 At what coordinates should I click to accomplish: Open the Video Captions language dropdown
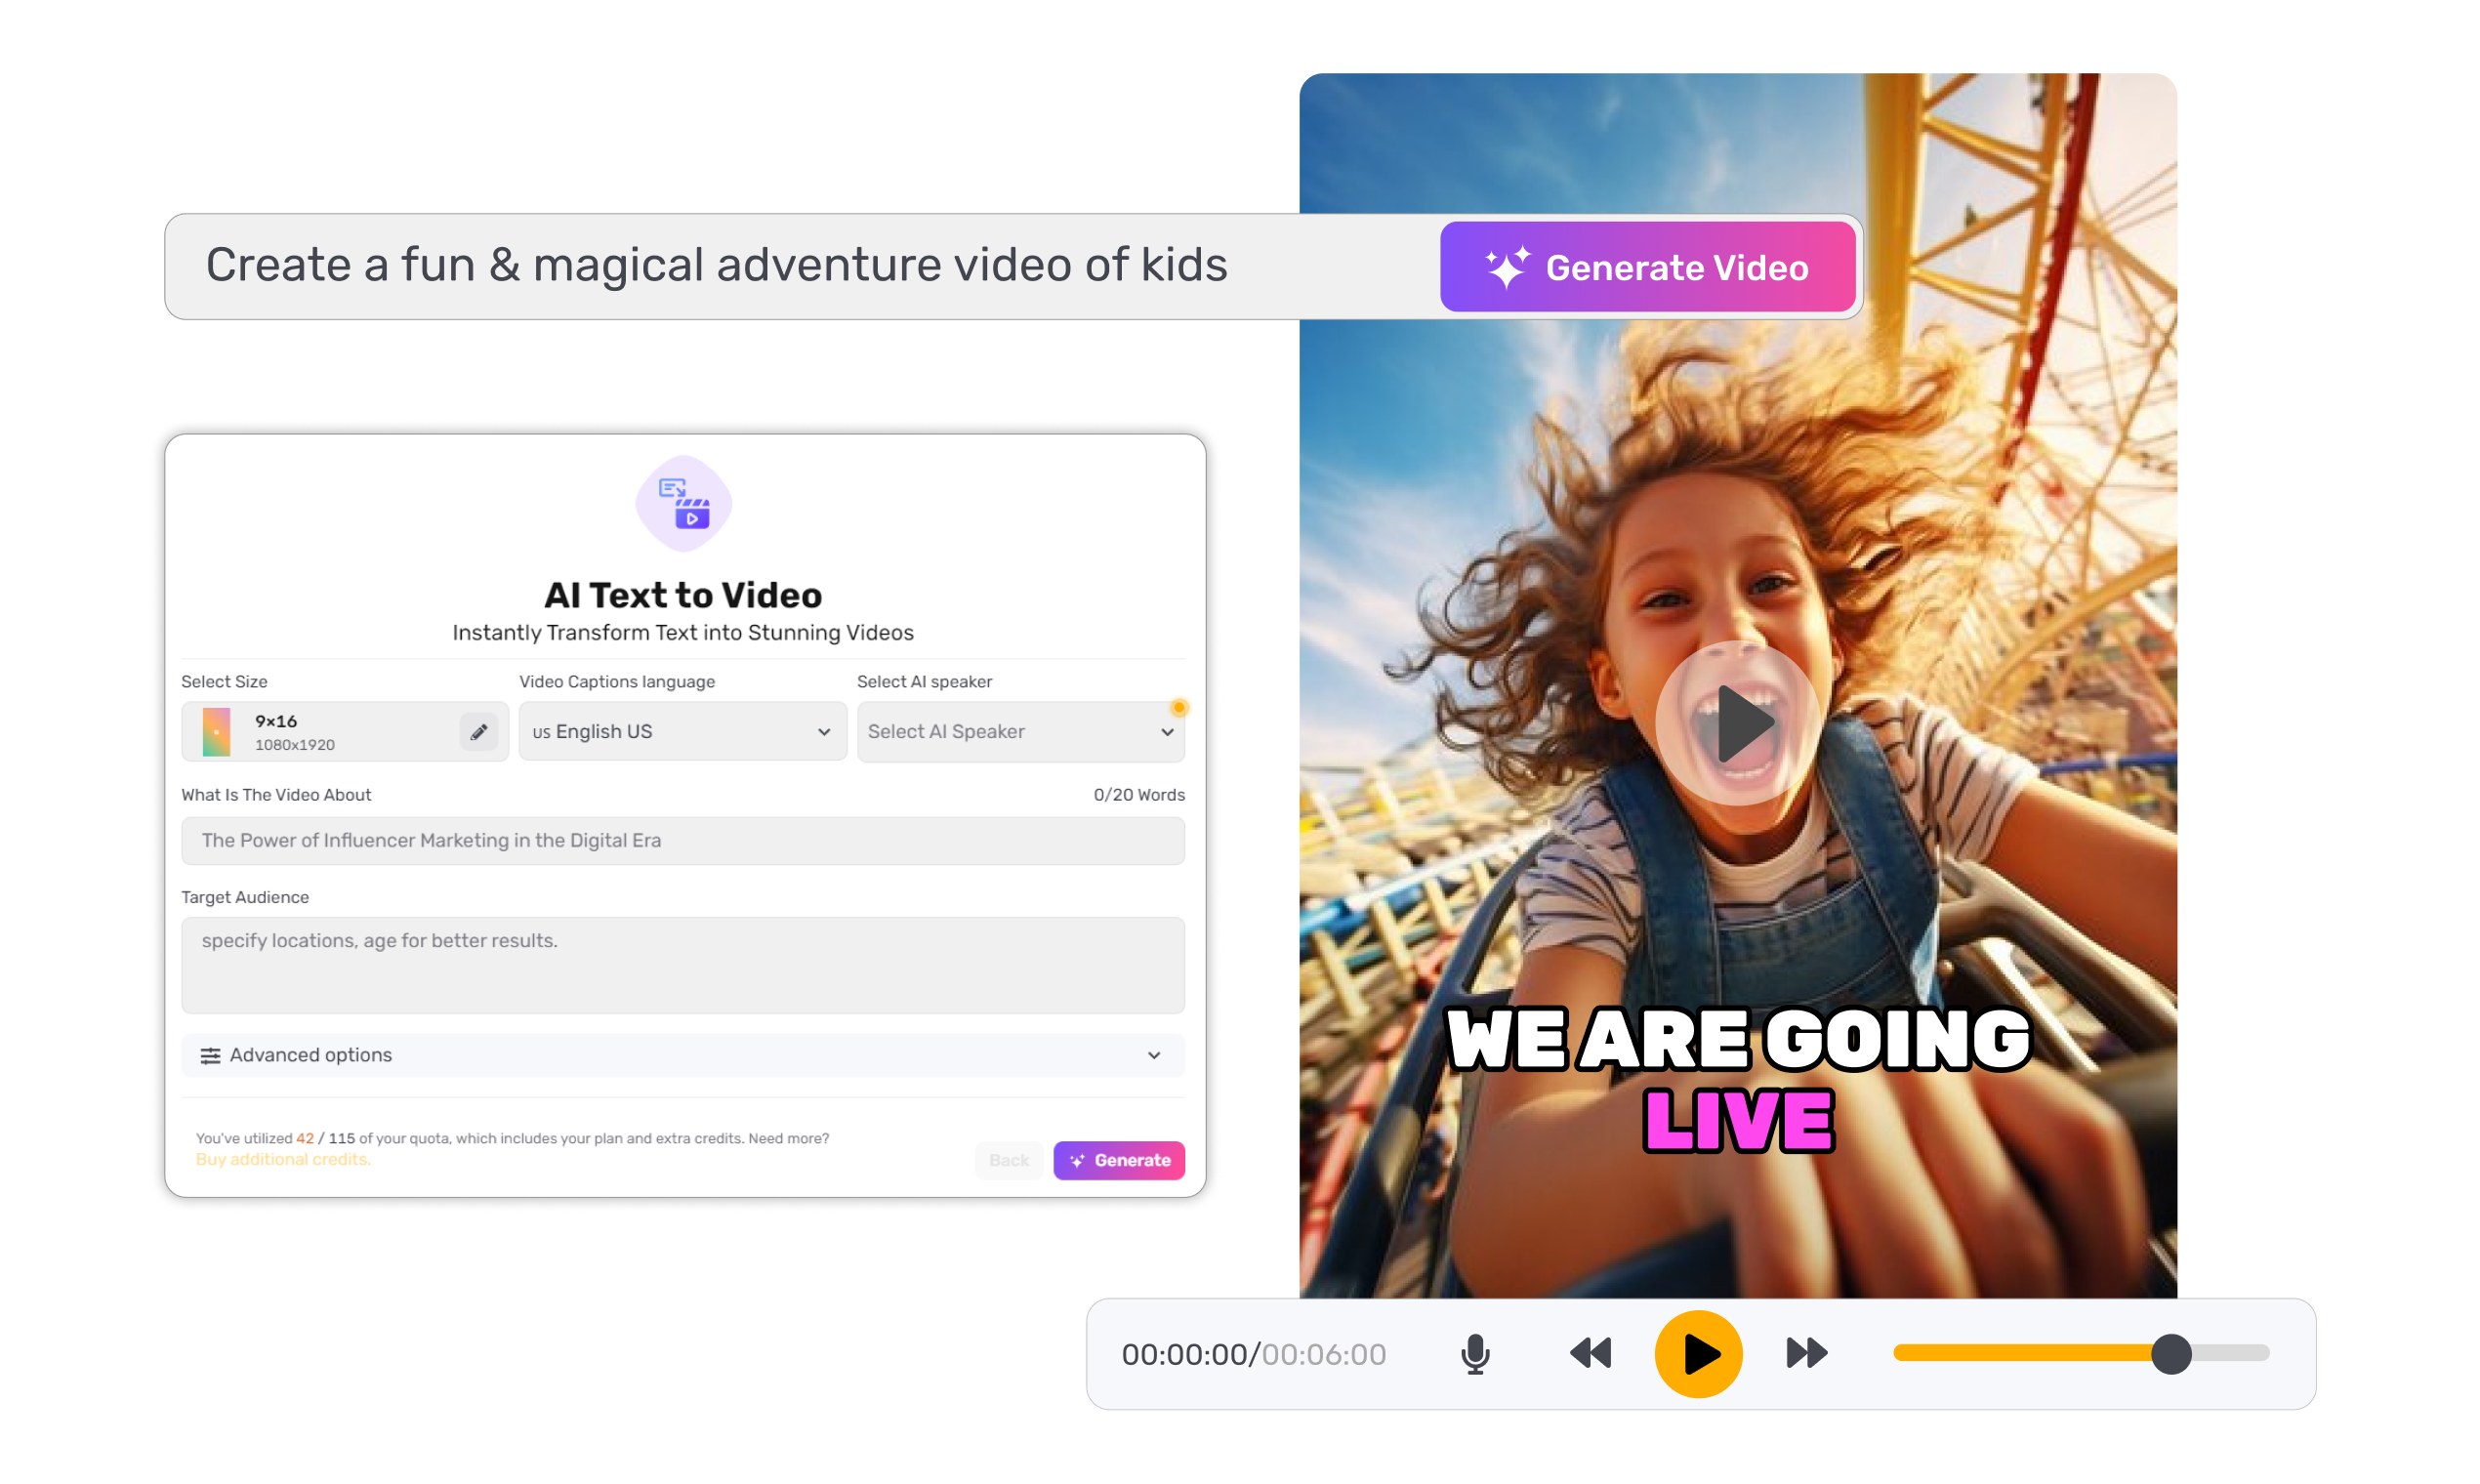pos(682,731)
